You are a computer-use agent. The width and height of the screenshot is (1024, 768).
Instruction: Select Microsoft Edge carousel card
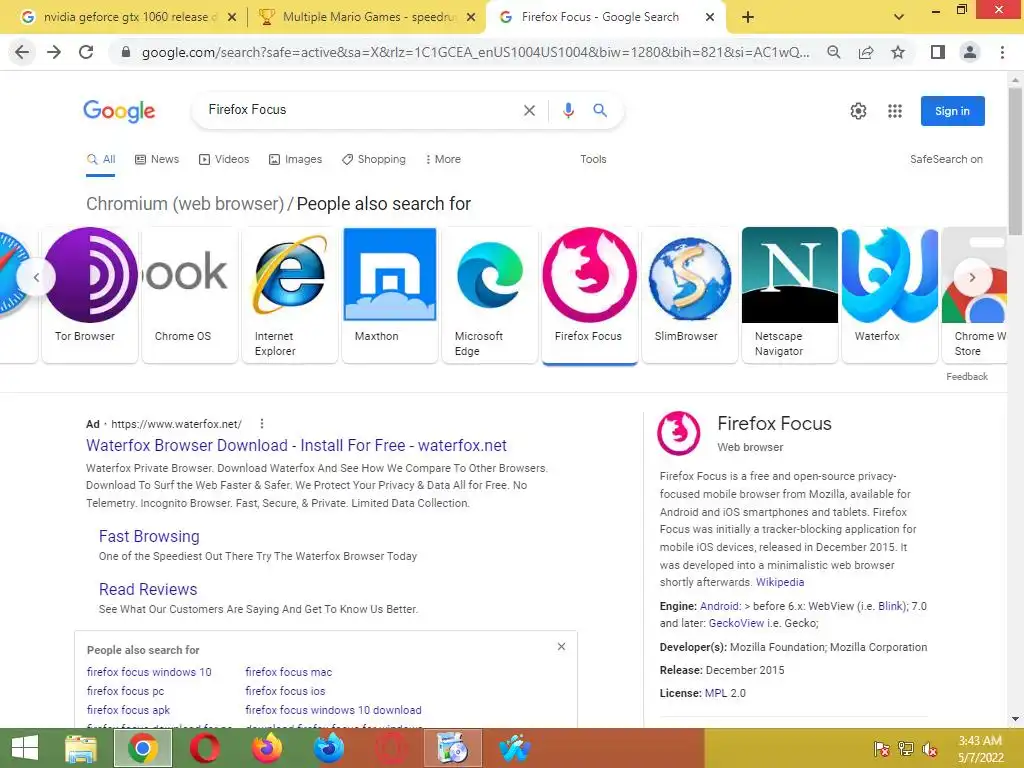point(490,295)
